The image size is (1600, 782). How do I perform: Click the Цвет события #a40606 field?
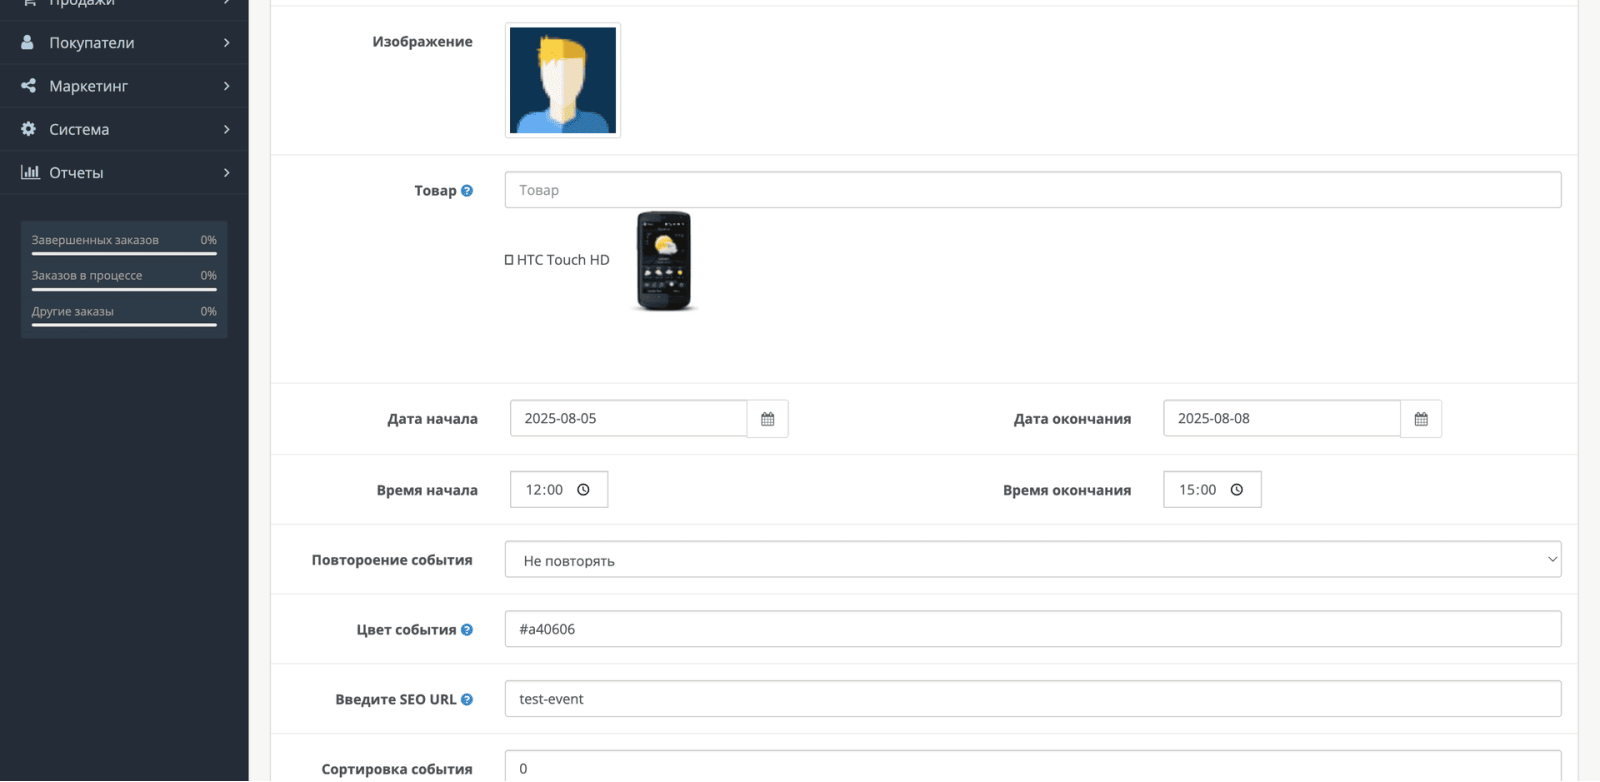coord(1033,629)
